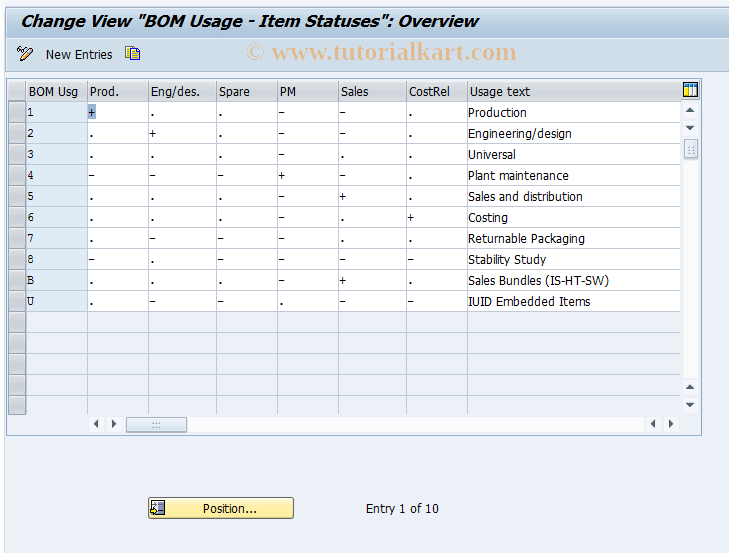Select the row for BOM usage 4
The width and height of the screenshot is (729, 553).
[x=17, y=175]
